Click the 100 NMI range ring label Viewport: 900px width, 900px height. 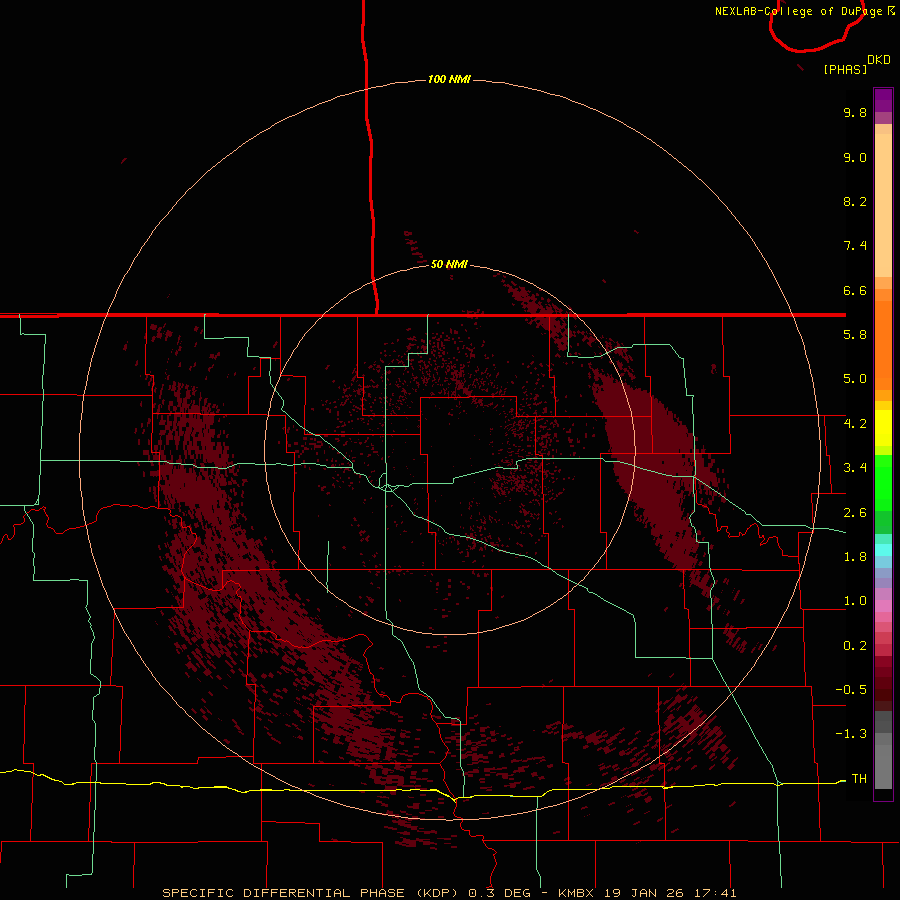coord(449,79)
